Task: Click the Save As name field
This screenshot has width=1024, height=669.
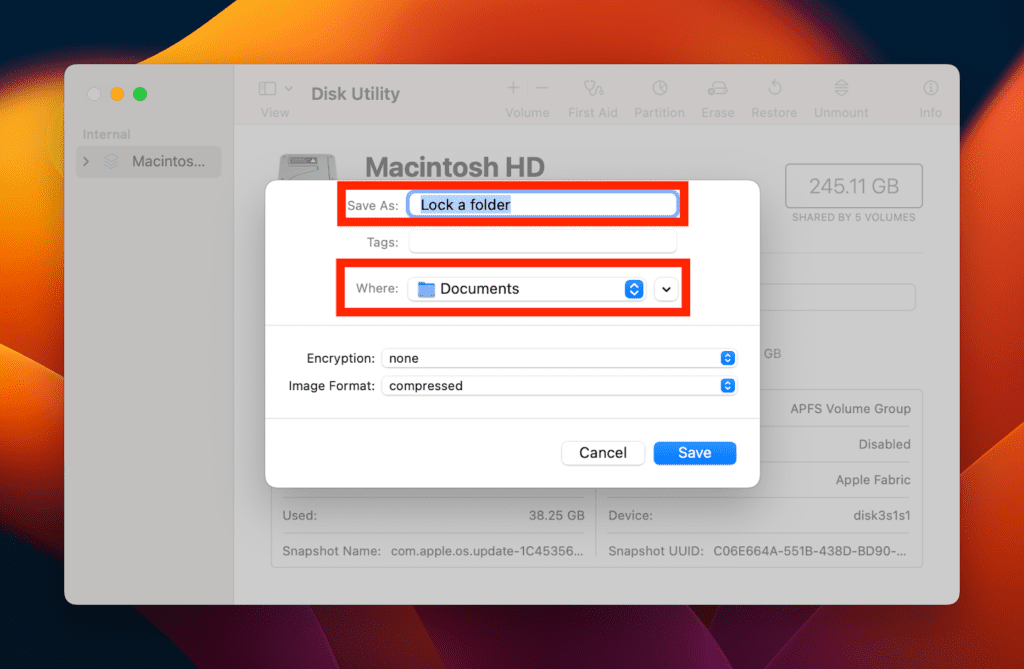Action: (543, 204)
